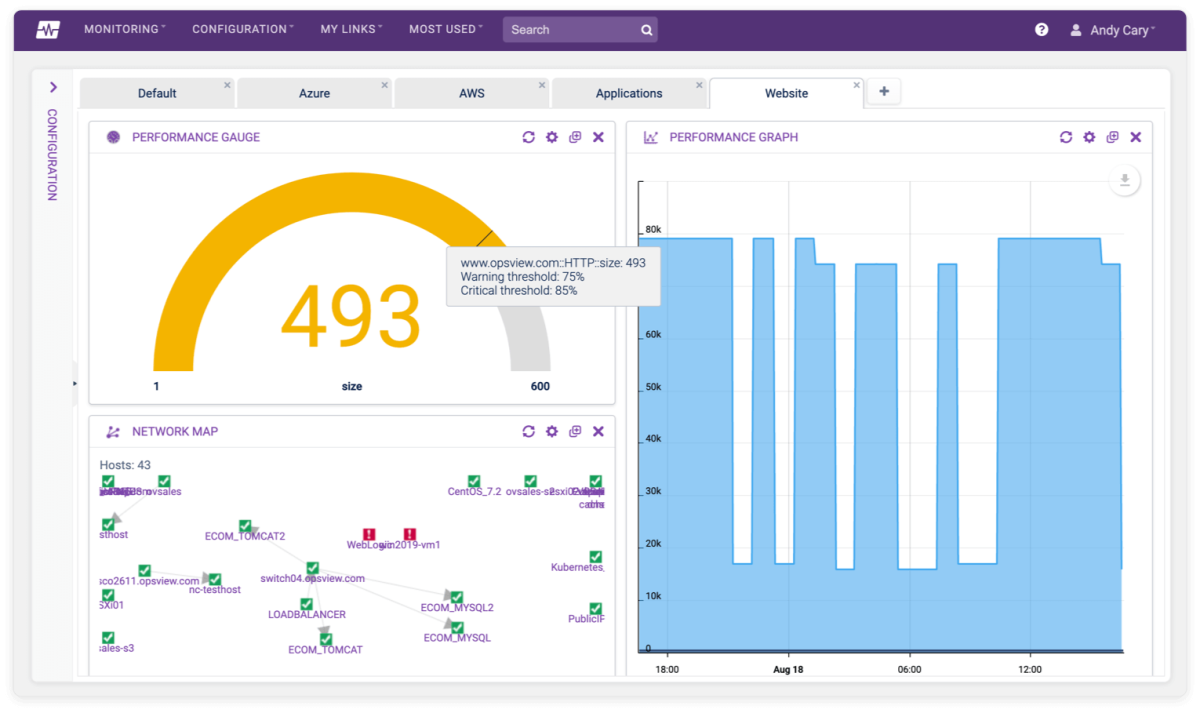Open Network Map widget settings

pos(552,431)
